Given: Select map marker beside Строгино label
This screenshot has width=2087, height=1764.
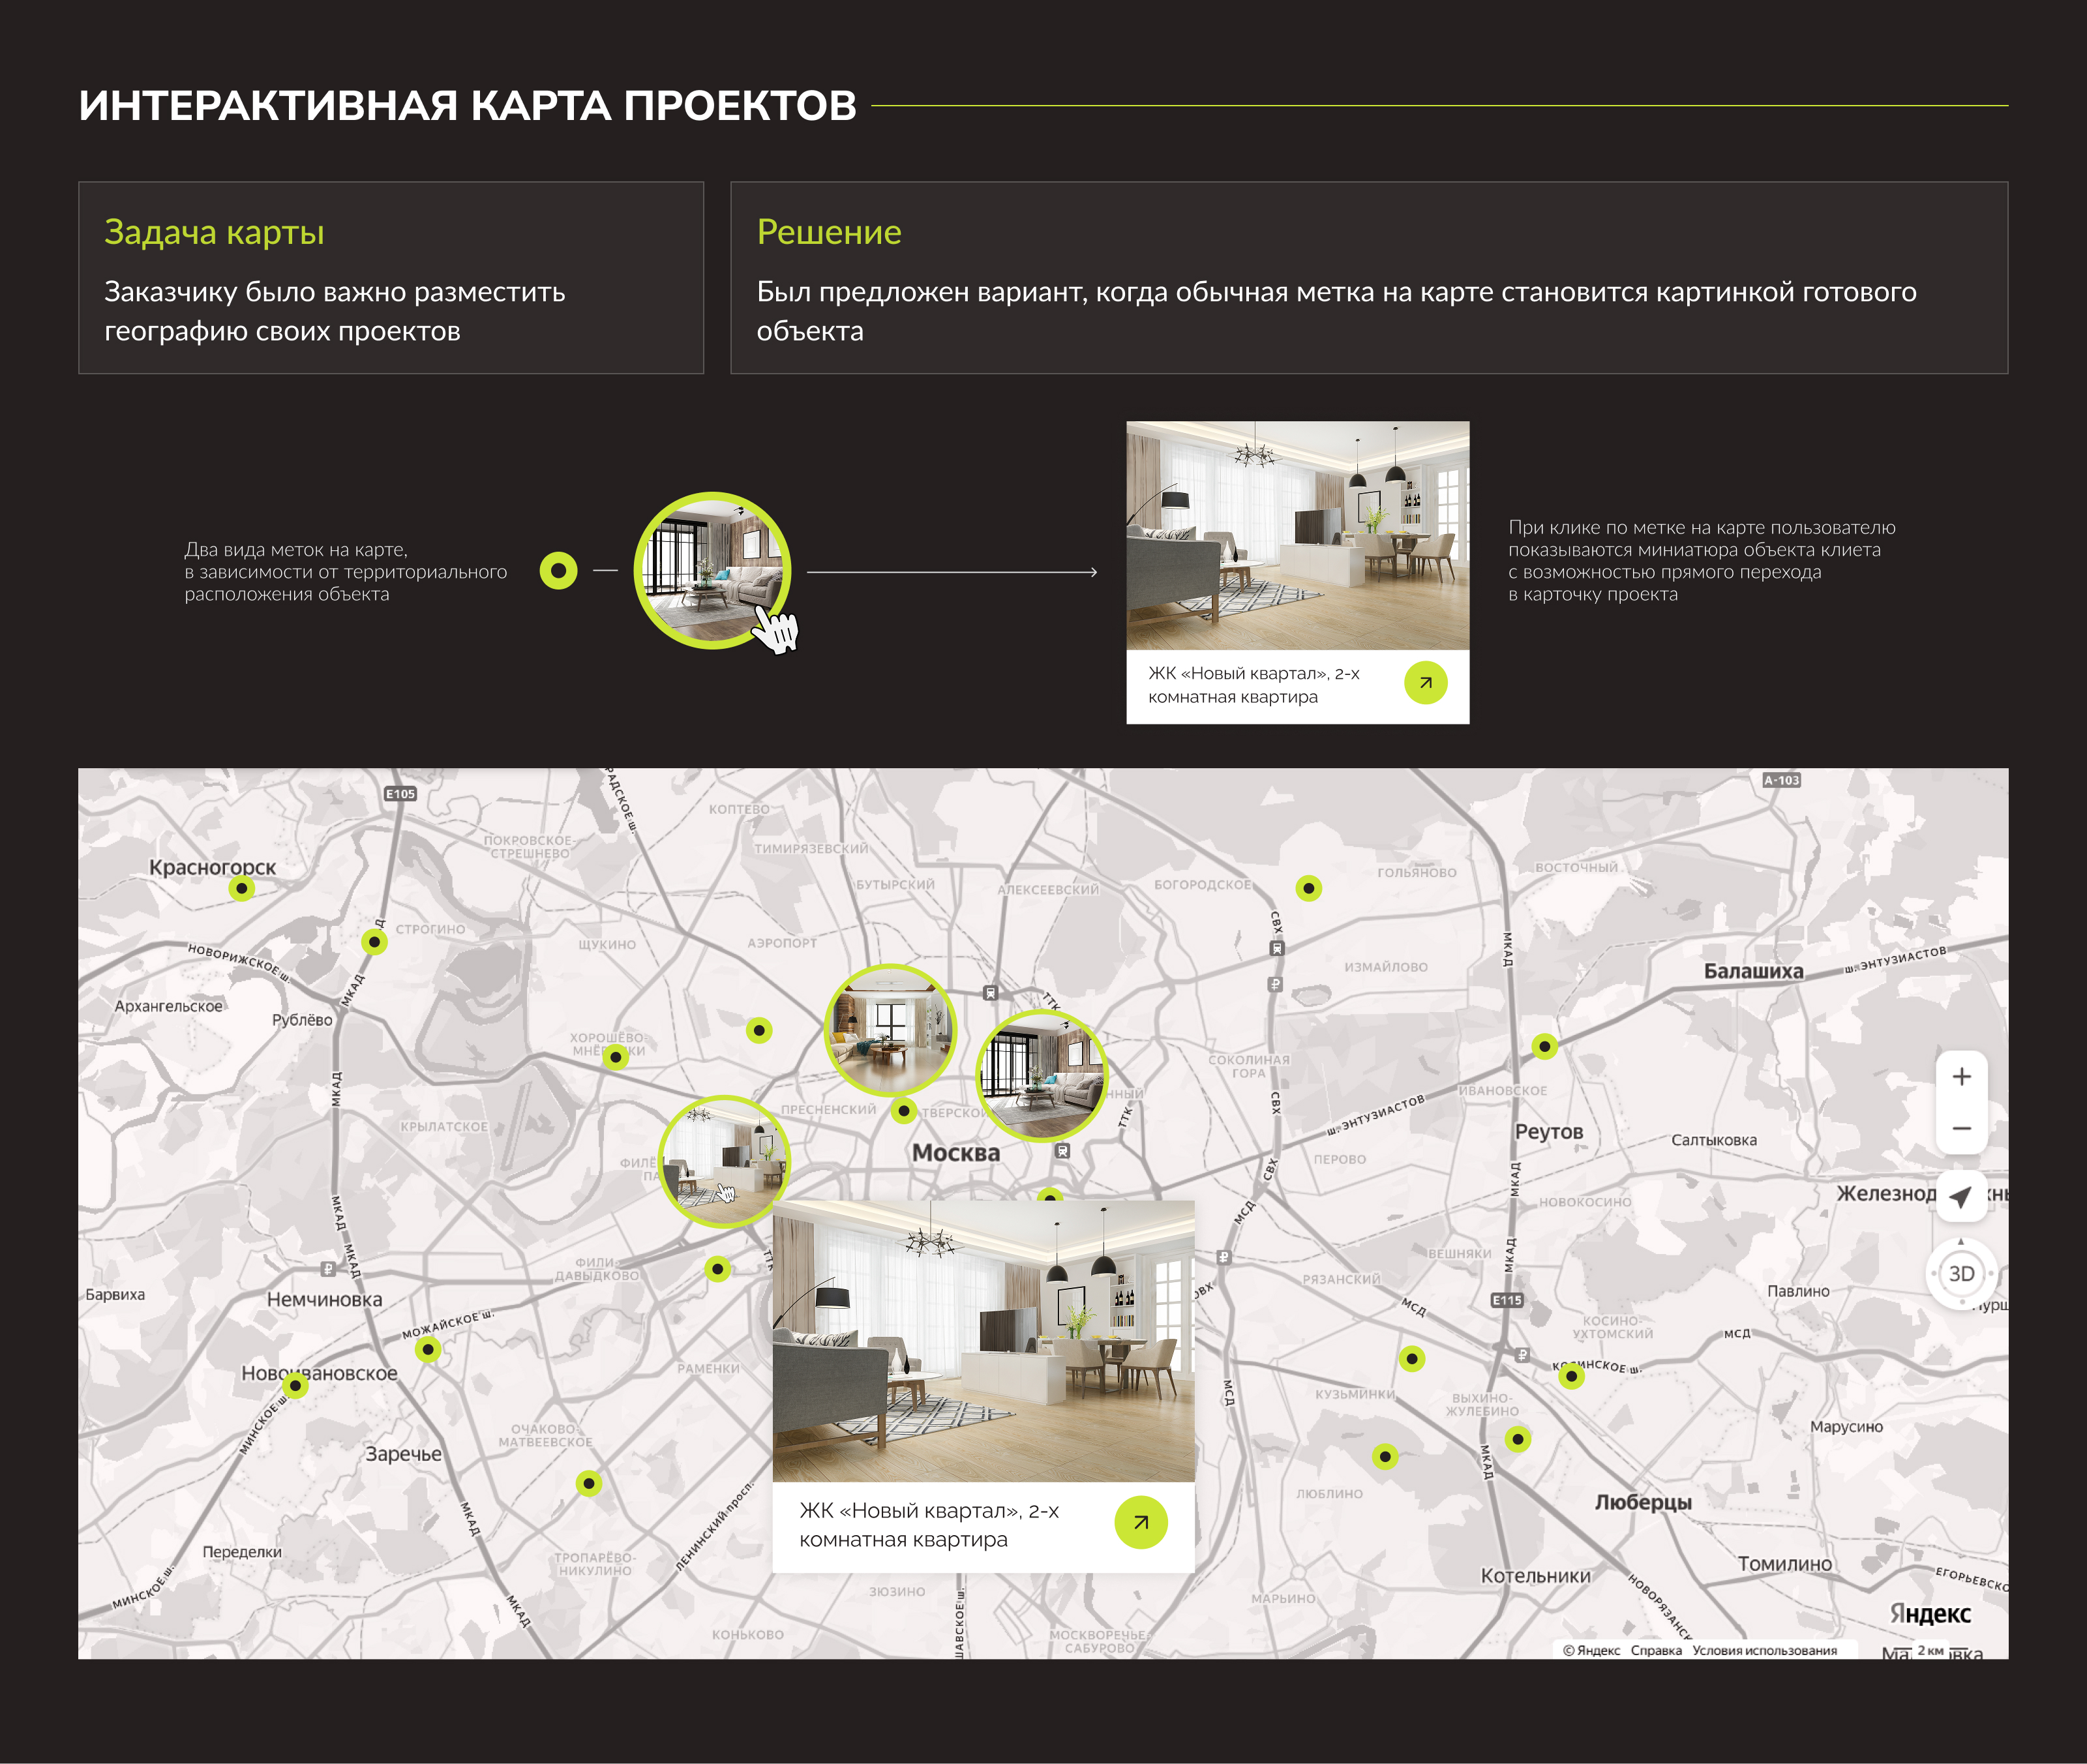Looking at the screenshot, I should click(x=374, y=941).
